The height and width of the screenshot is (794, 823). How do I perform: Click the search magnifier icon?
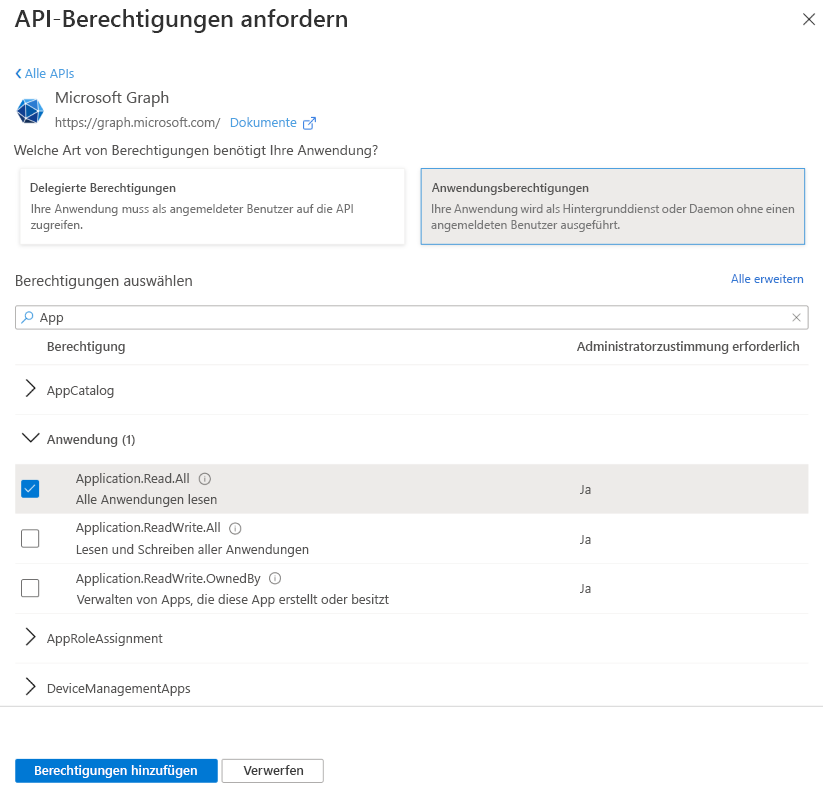tap(25, 317)
